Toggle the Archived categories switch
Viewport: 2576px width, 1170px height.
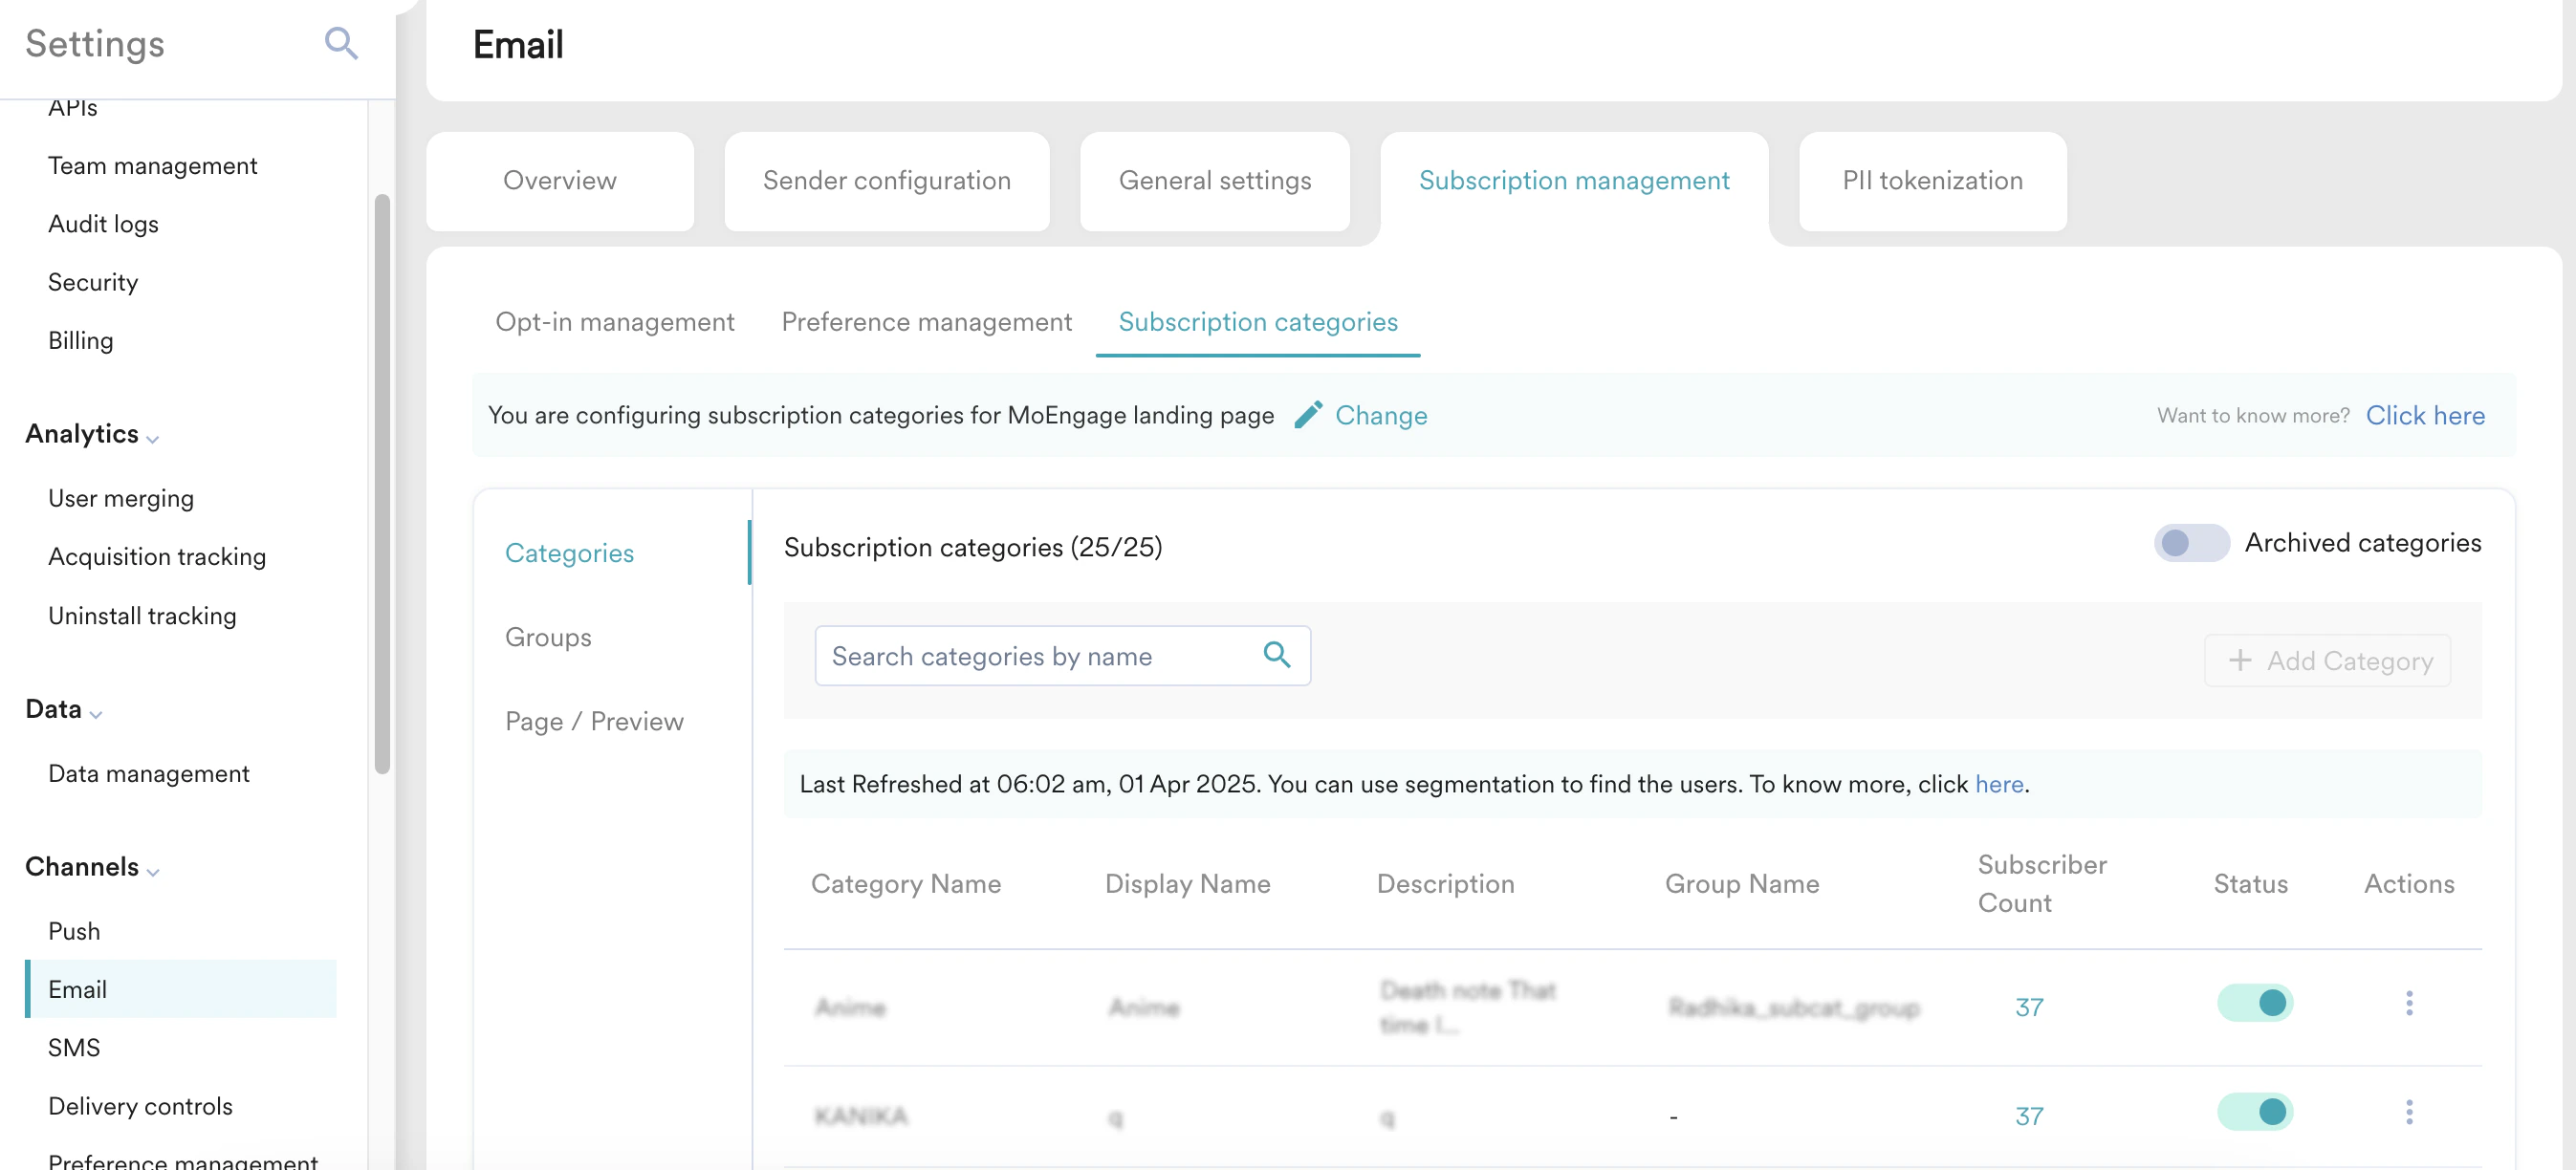pyautogui.click(x=2190, y=543)
